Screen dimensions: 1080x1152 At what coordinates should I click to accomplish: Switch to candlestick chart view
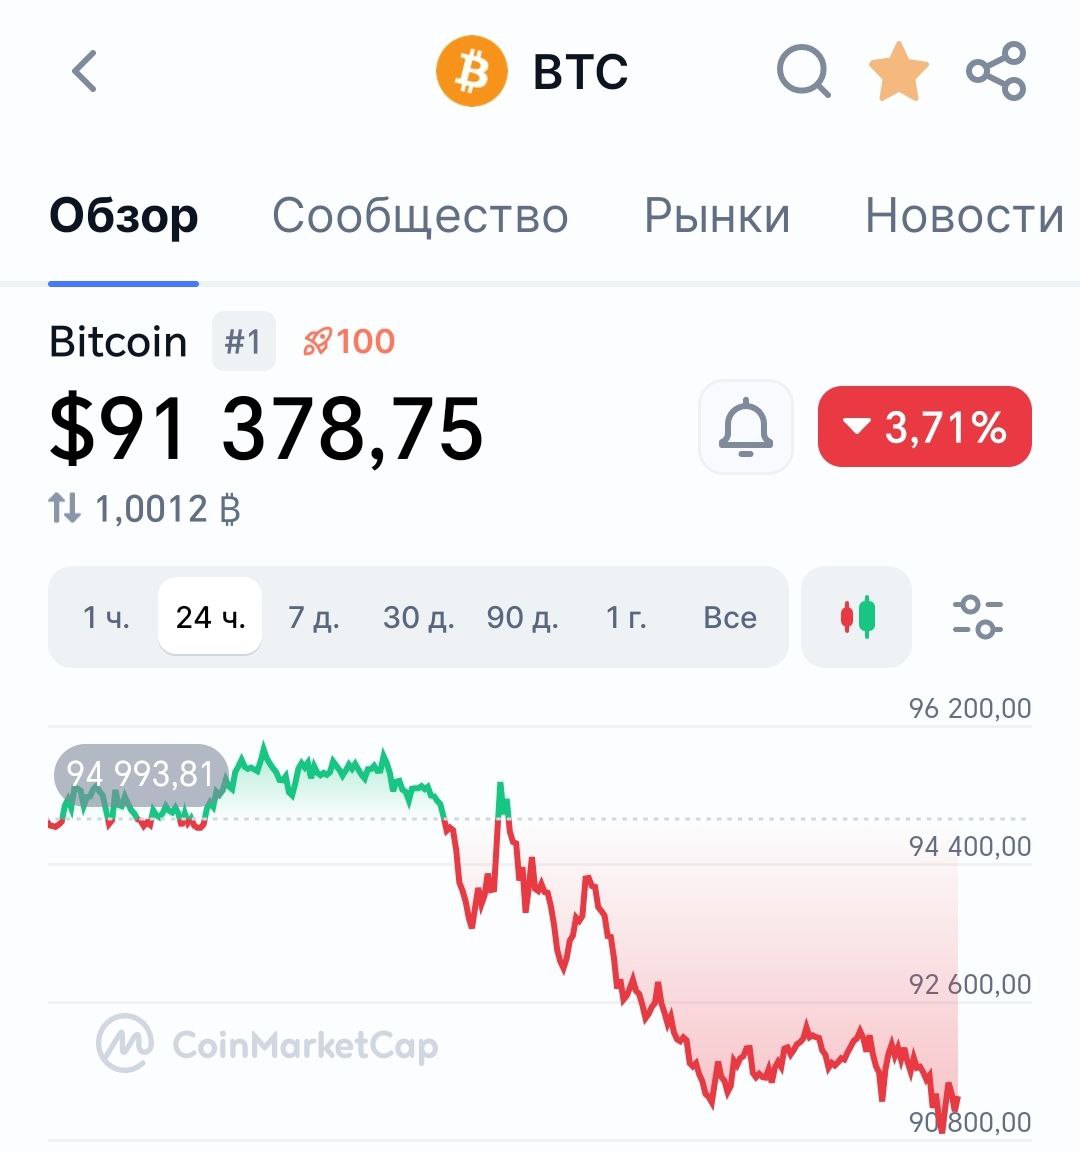click(857, 617)
